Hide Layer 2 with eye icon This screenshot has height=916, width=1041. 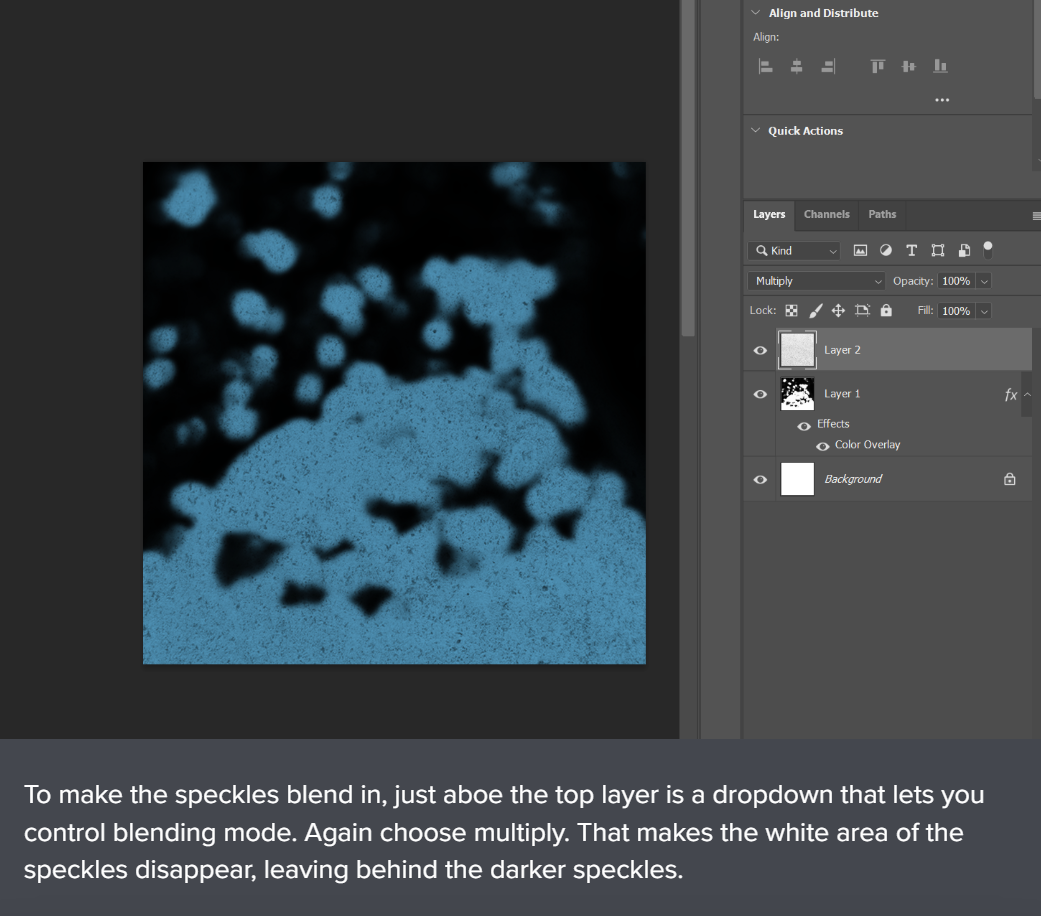760,350
